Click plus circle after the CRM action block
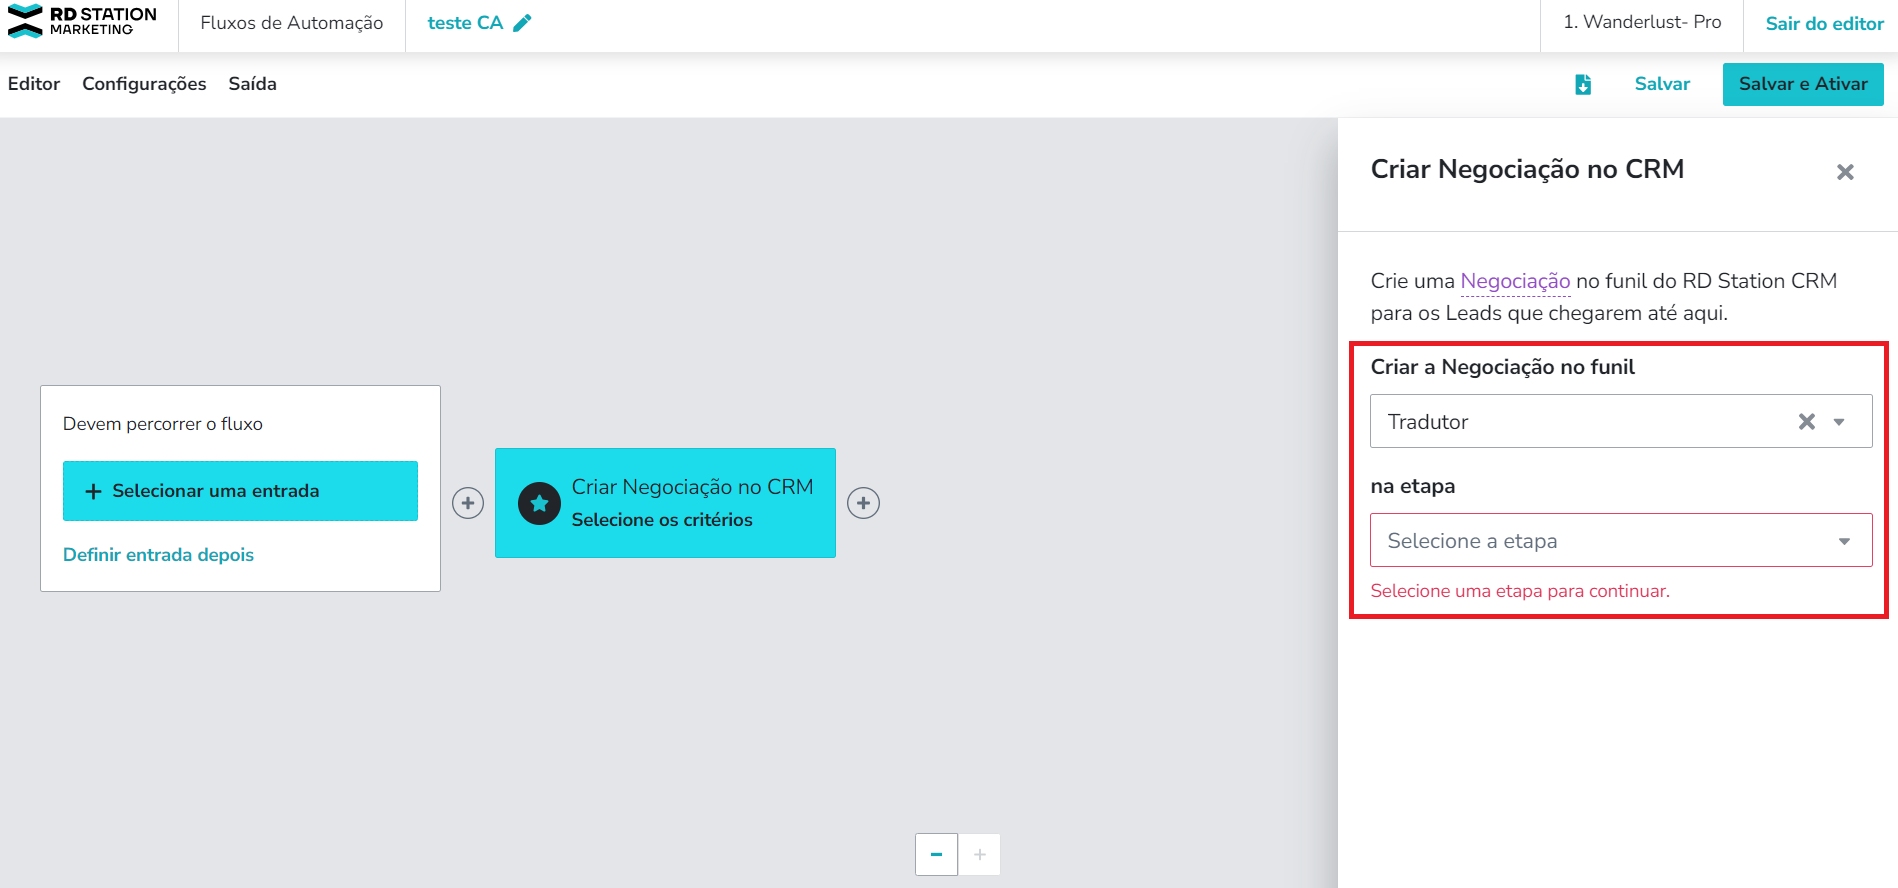 point(864,503)
